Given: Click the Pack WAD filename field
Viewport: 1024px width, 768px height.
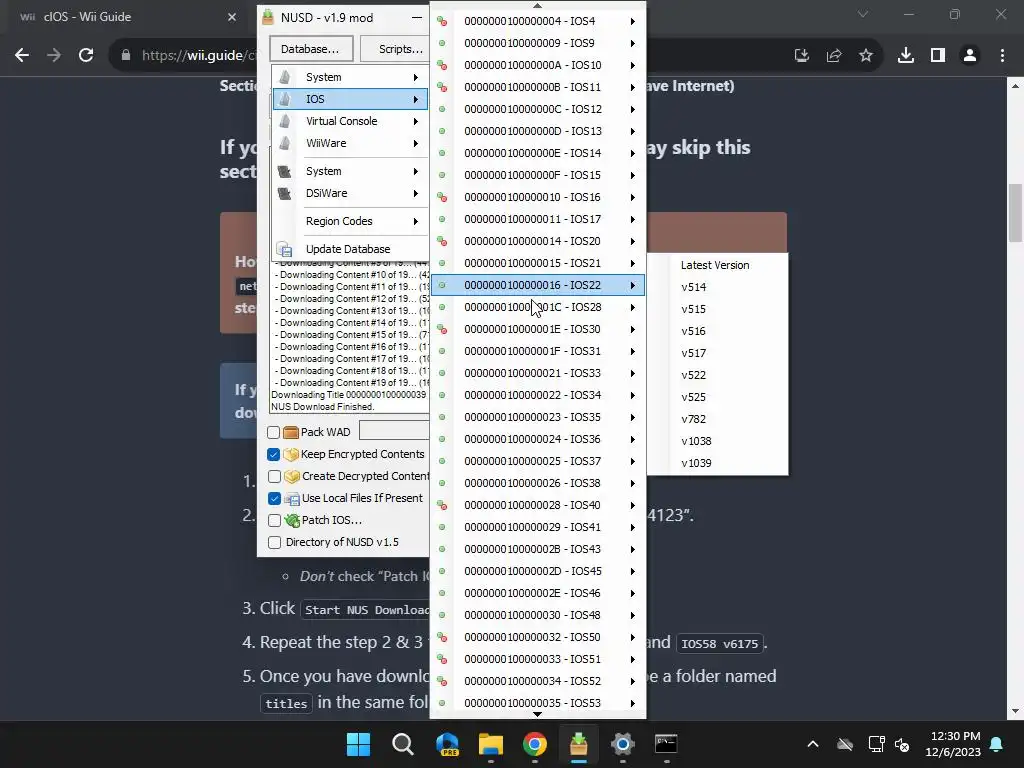Looking at the screenshot, I should pyautogui.click(x=394, y=430).
